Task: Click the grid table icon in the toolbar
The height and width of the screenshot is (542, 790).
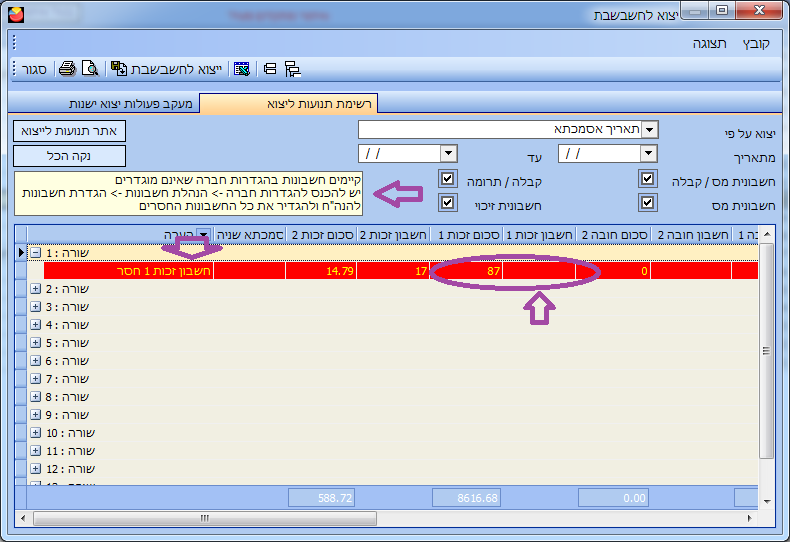Action: click(x=241, y=69)
